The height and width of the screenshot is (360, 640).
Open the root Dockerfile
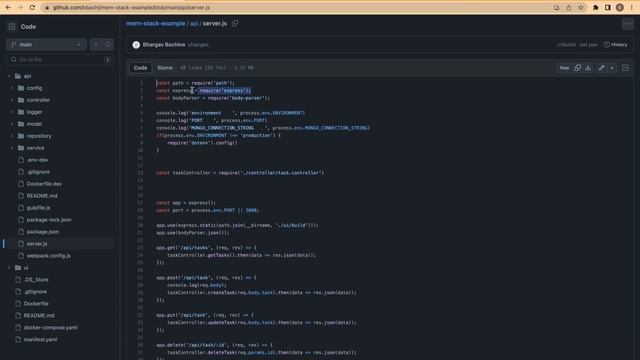(x=36, y=304)
